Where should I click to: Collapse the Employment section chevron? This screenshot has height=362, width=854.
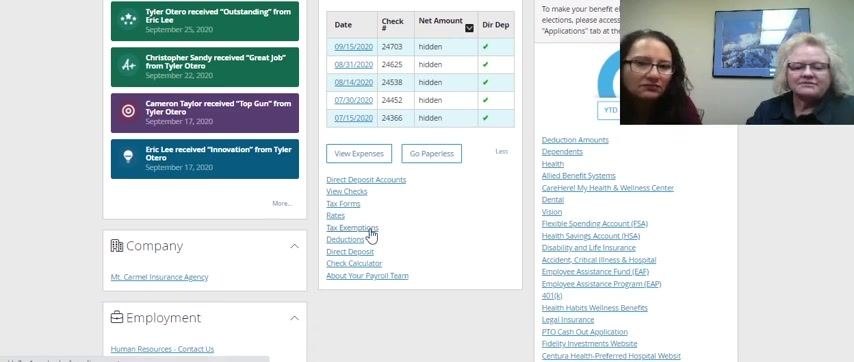[294, 318]
